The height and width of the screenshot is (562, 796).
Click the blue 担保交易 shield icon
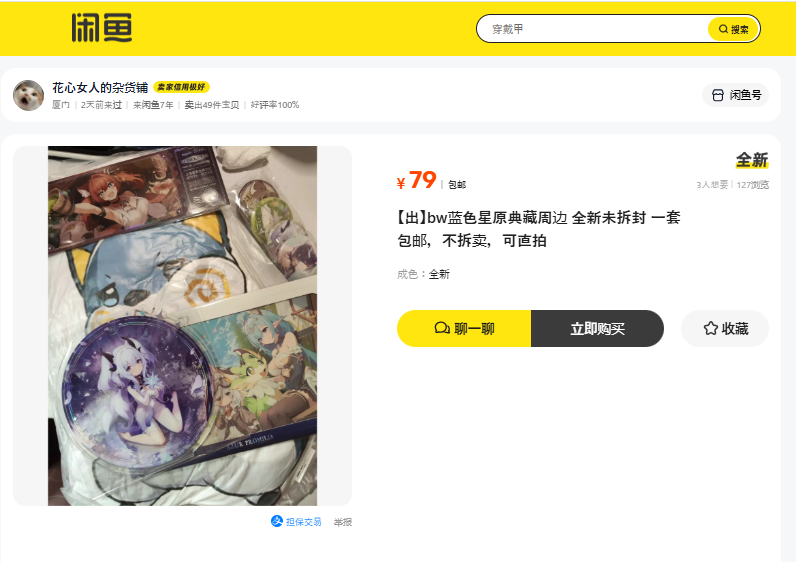pyautogui.click(x=277, y=521)
